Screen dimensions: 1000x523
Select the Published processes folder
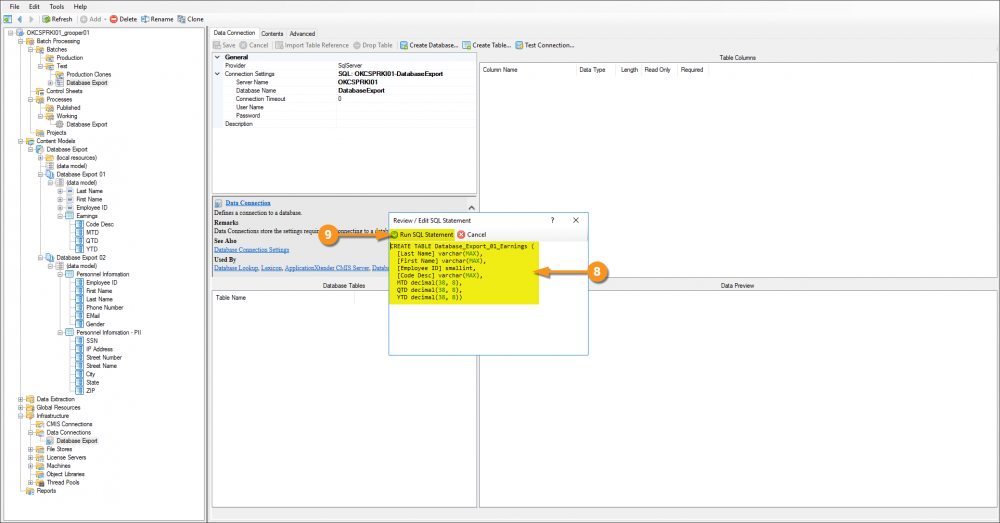[68, 108]
